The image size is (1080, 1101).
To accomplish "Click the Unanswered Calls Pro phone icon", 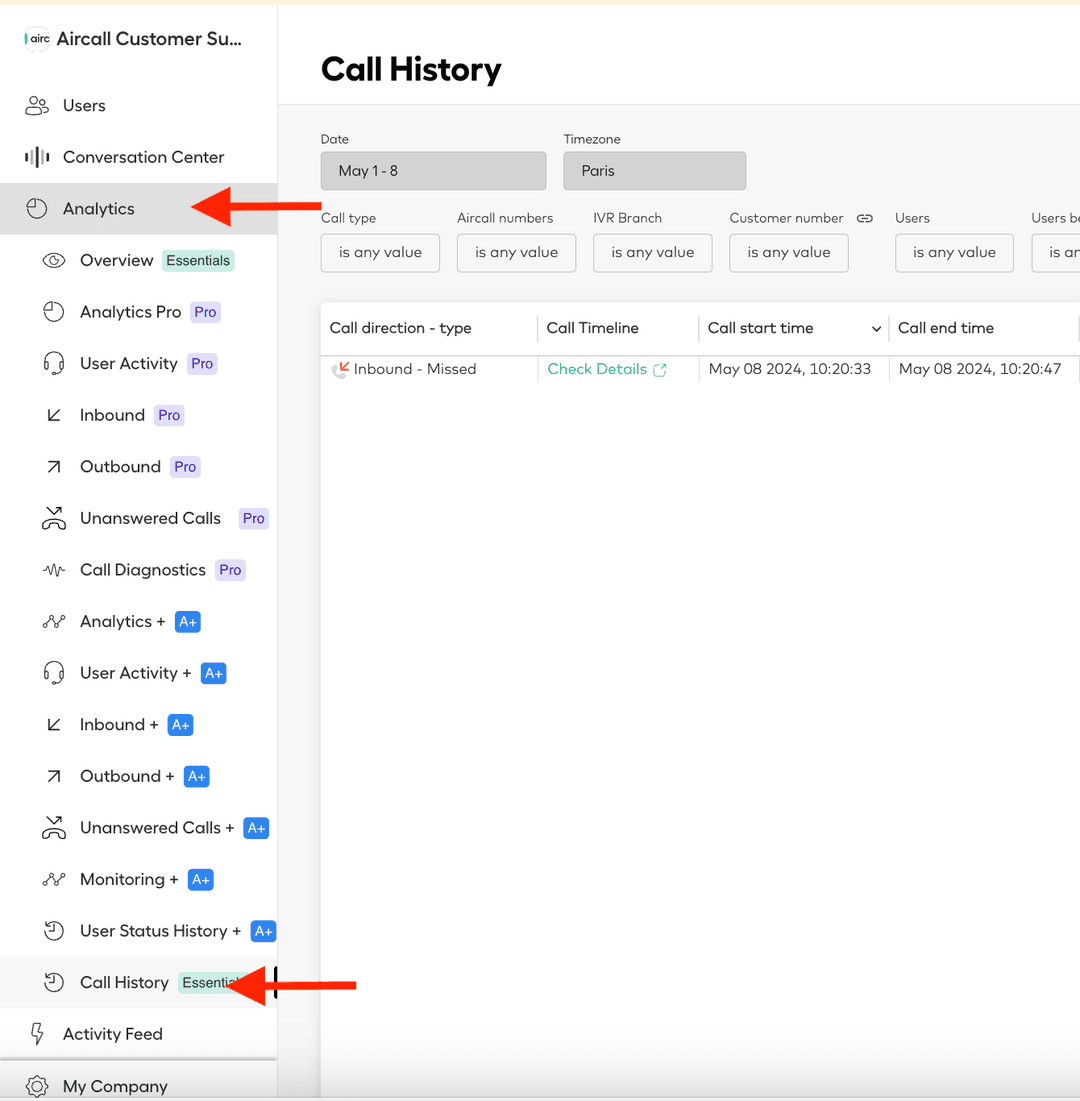I will 54,519.
